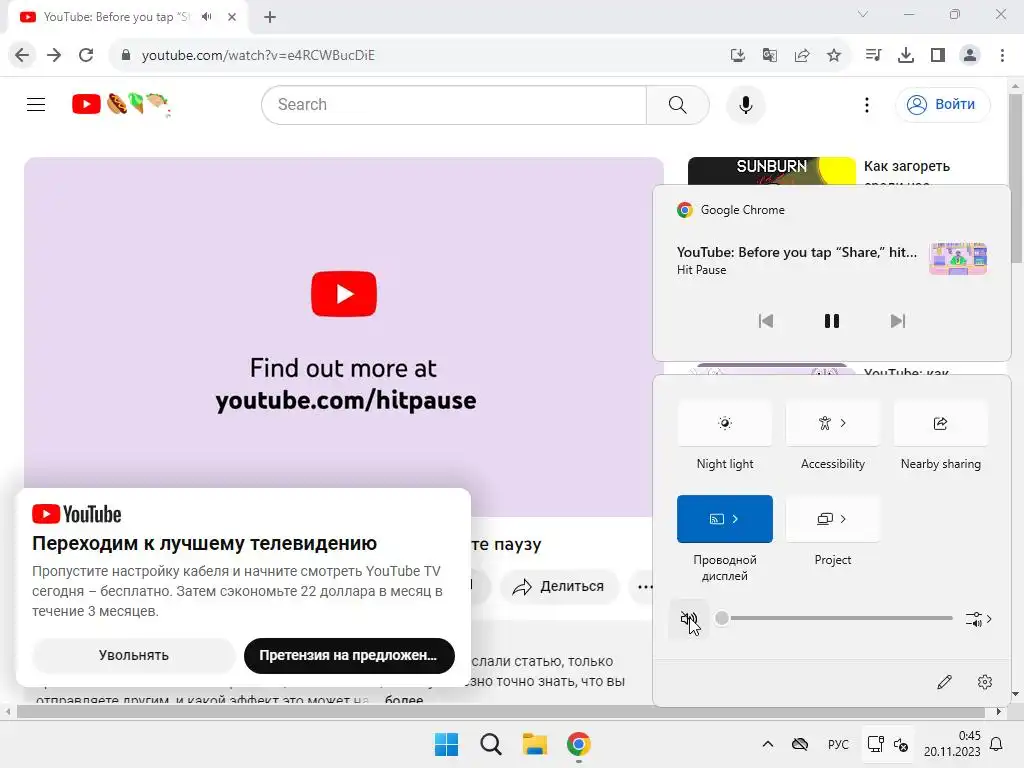
Task: Click the Hit Pause media thumbnail
Action: coord(958,259)
